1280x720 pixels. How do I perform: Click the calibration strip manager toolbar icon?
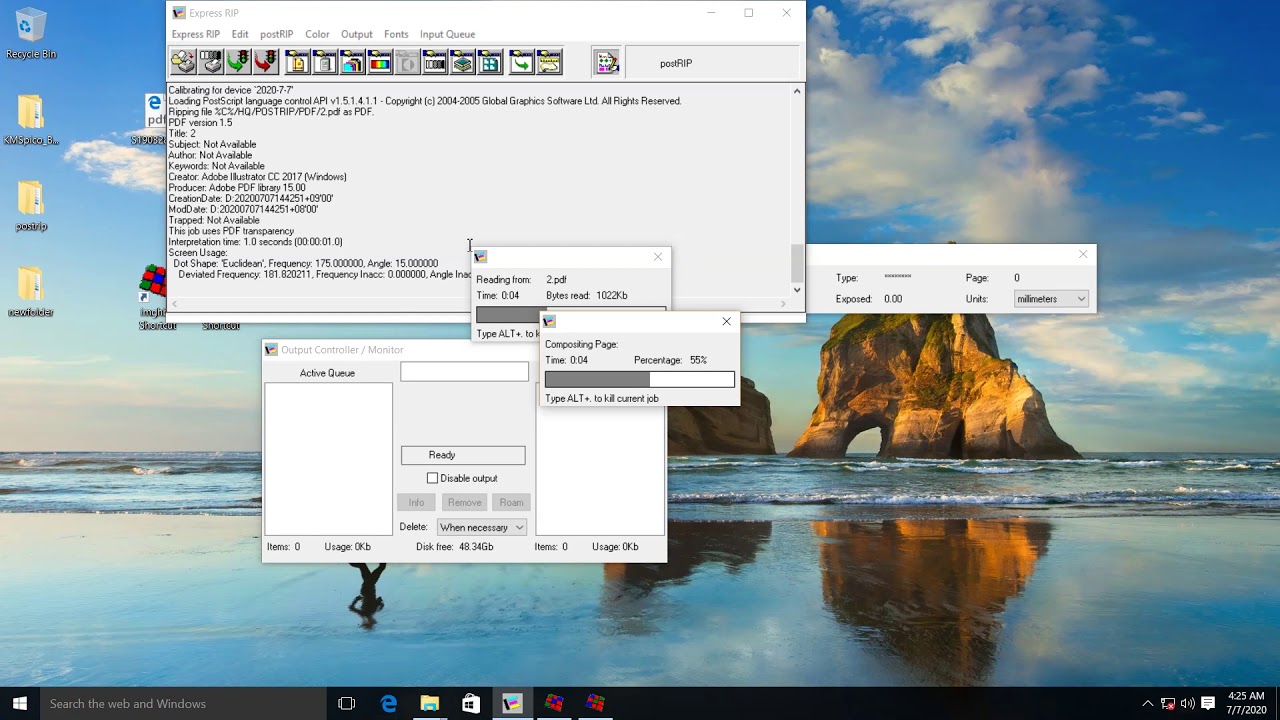pos(435,63)
